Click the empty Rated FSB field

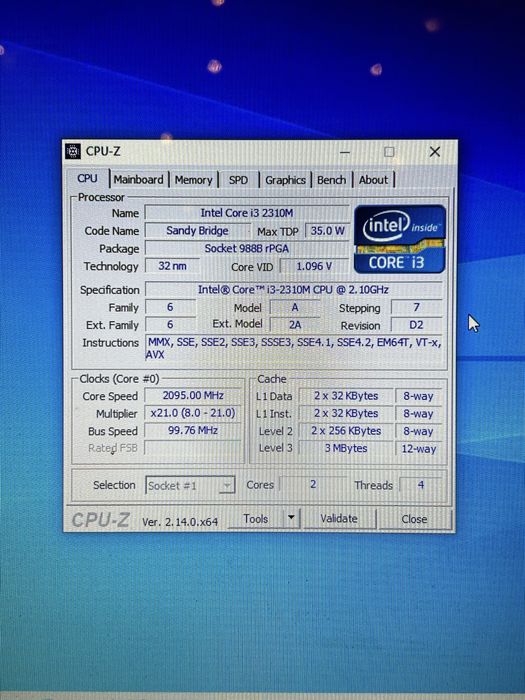click(193, 448)
